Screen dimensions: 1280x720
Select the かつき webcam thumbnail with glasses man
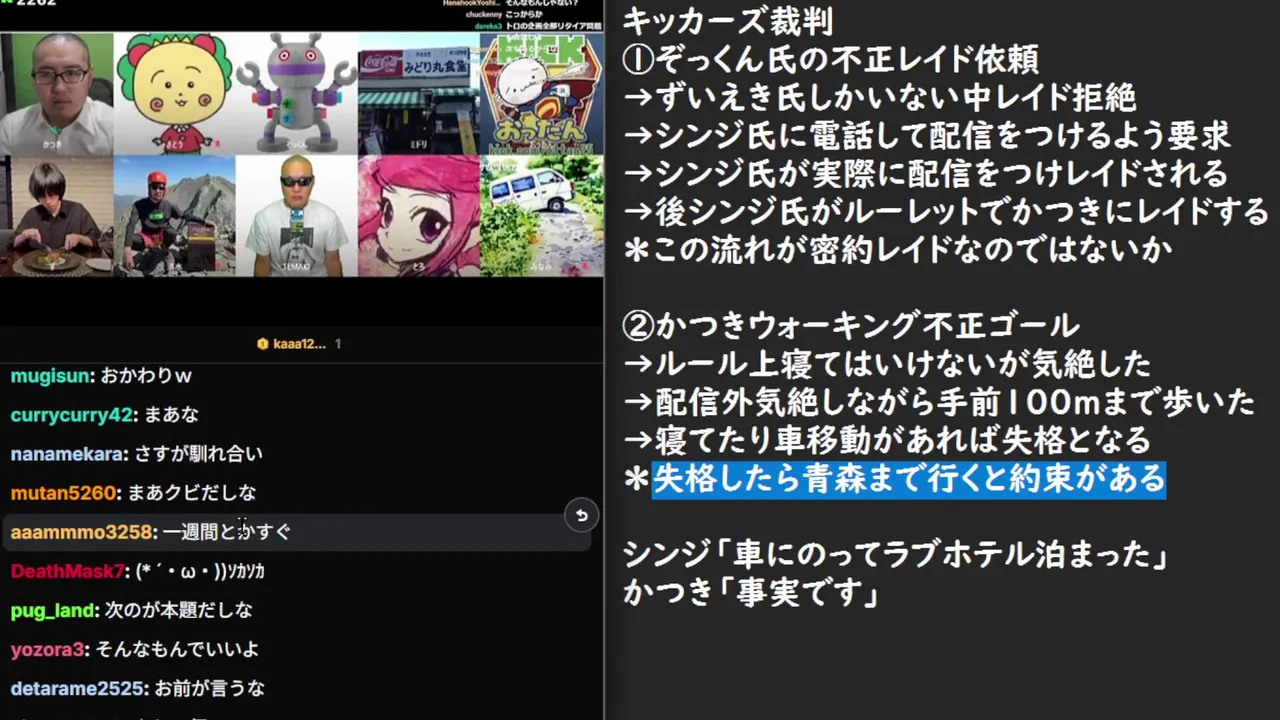pyautogui.click(x=57, y=94)
